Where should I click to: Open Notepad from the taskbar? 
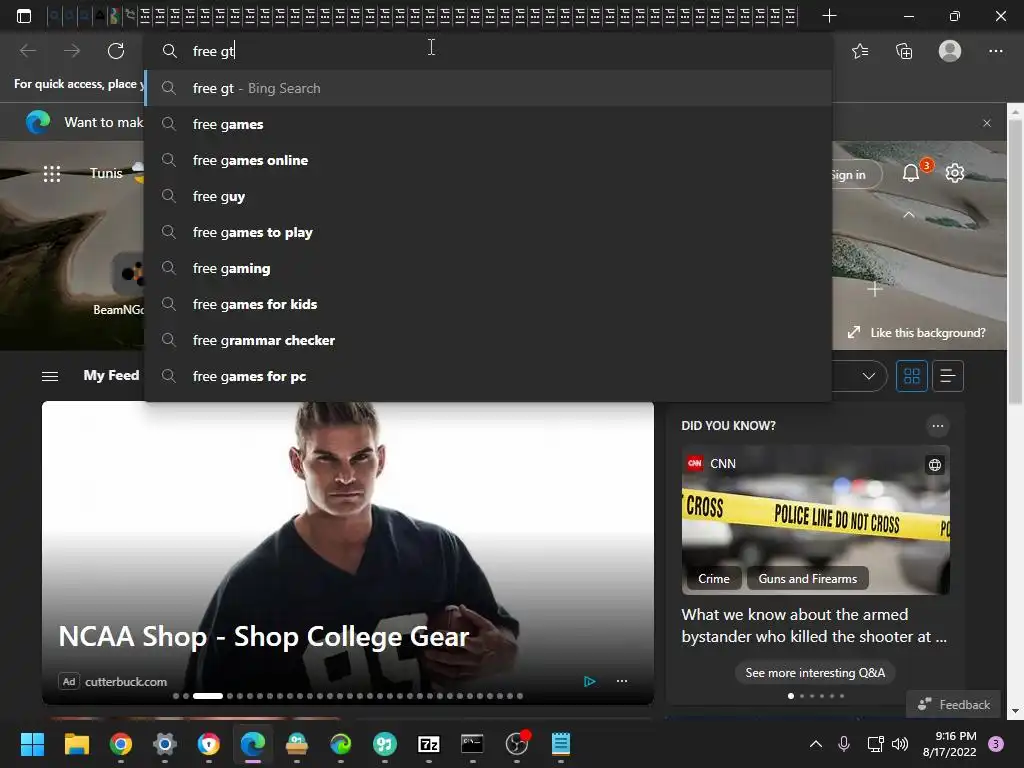561,744
